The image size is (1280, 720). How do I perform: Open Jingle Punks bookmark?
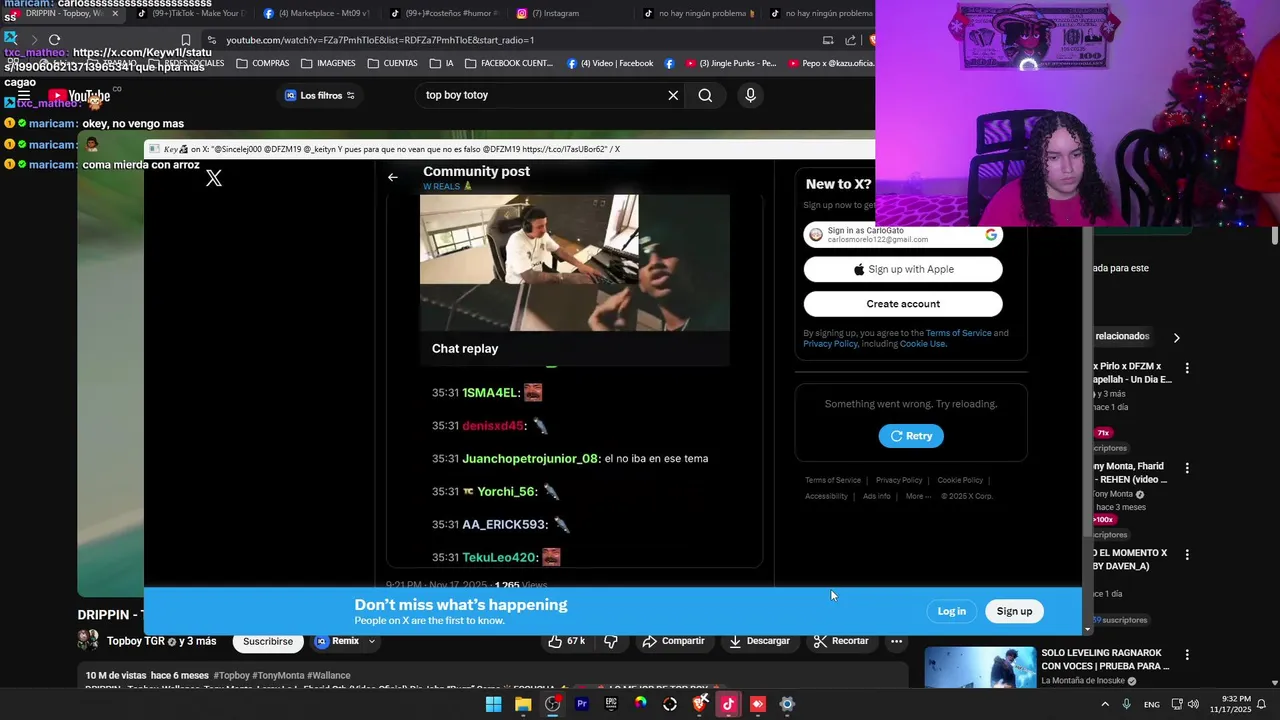(731, 63)
